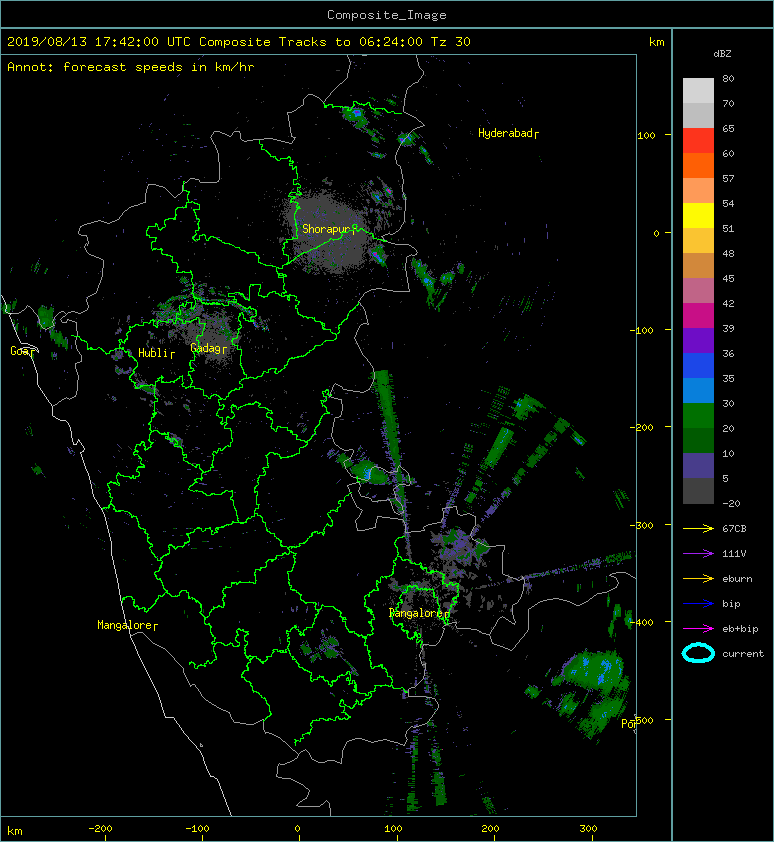This screenshot has width=774, height=842.
Task: Click the 70 value in the dBZ legend
Action: click(x=728, y=103)
